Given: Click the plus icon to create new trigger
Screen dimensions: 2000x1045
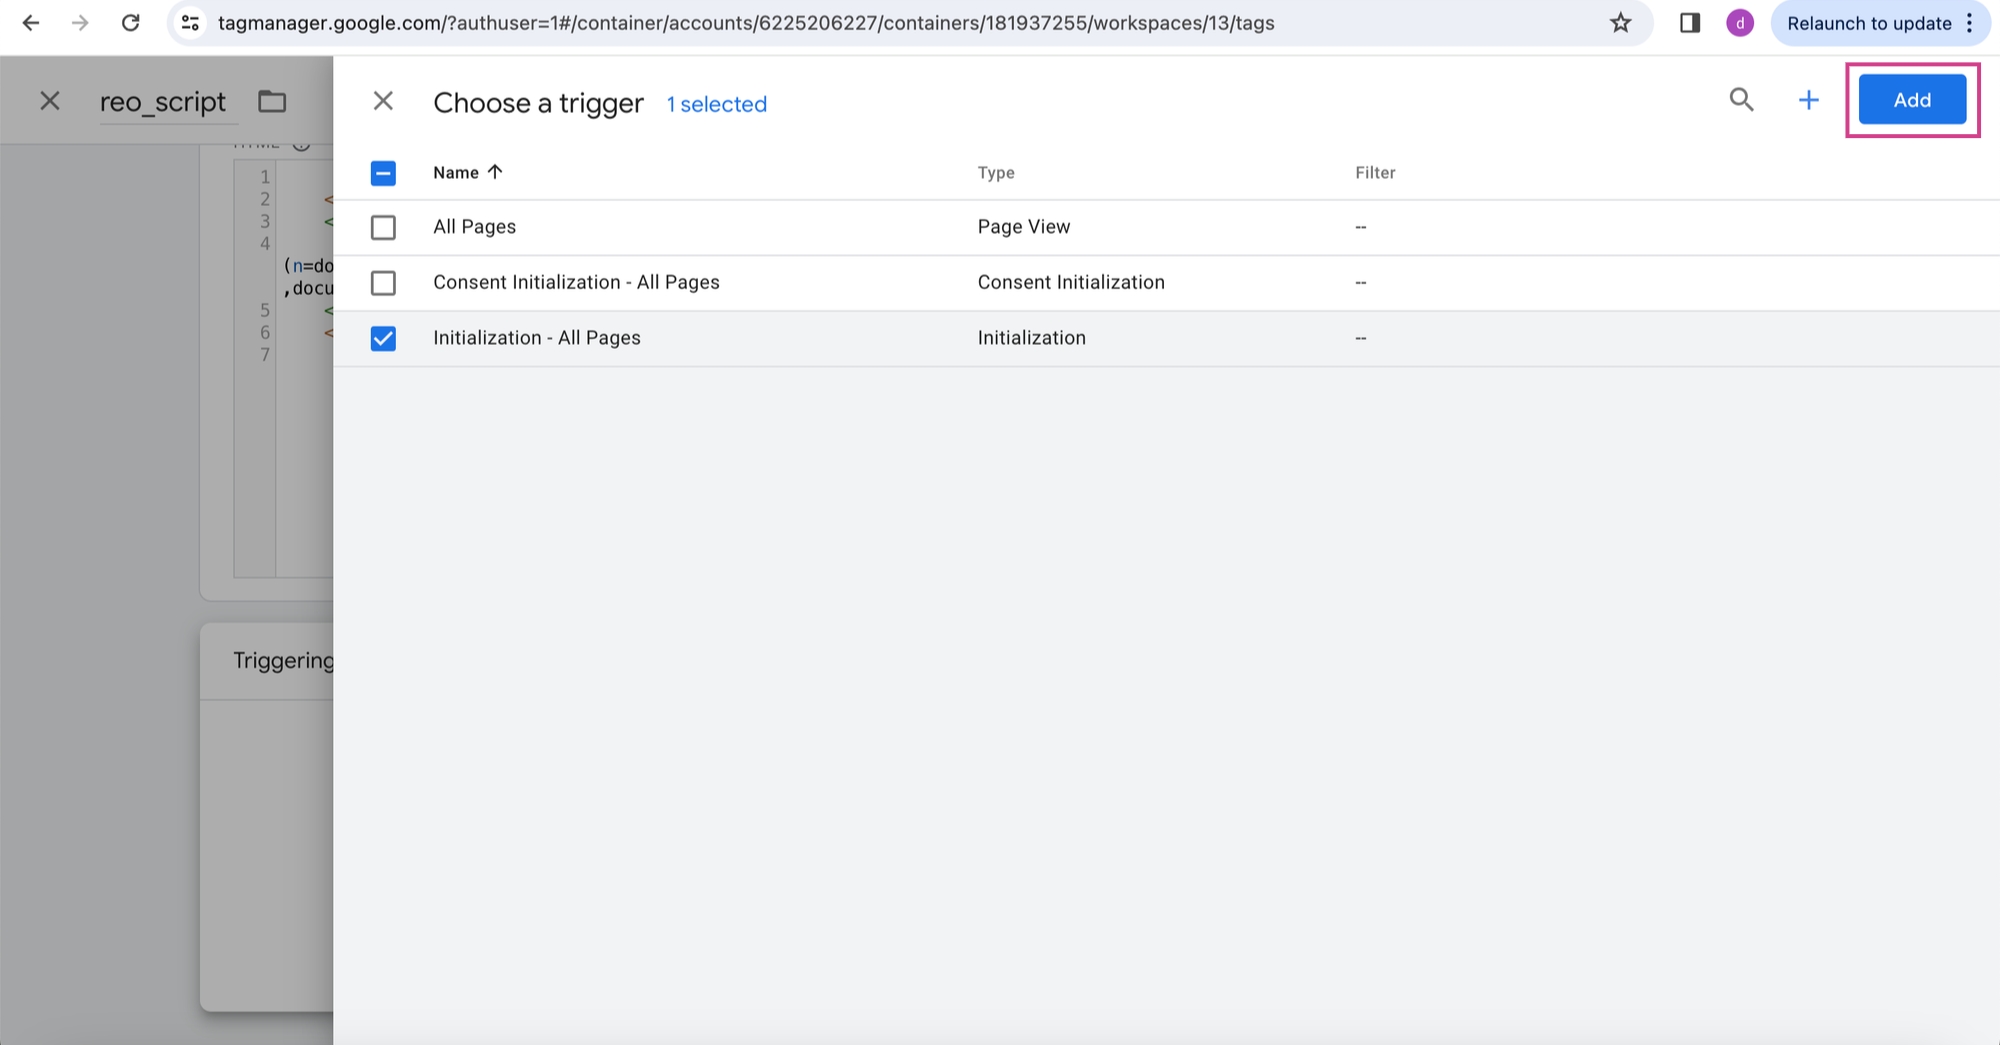Looking at the screenshot, I should 1808,100.
